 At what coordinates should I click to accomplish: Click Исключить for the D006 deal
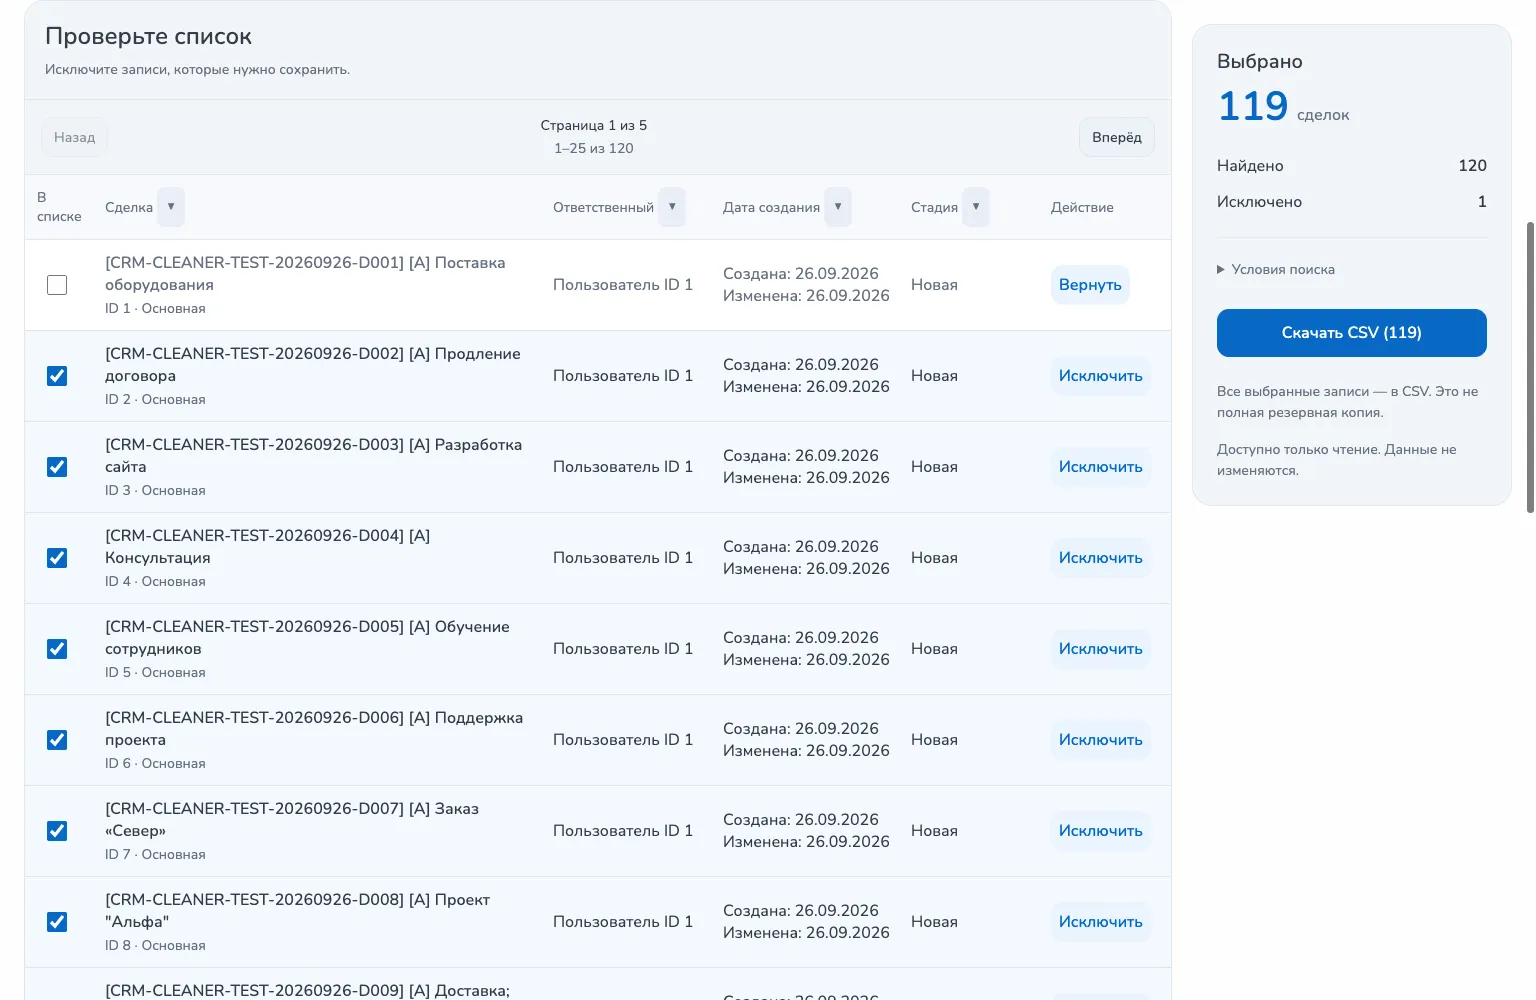(x=1100, y=740)
